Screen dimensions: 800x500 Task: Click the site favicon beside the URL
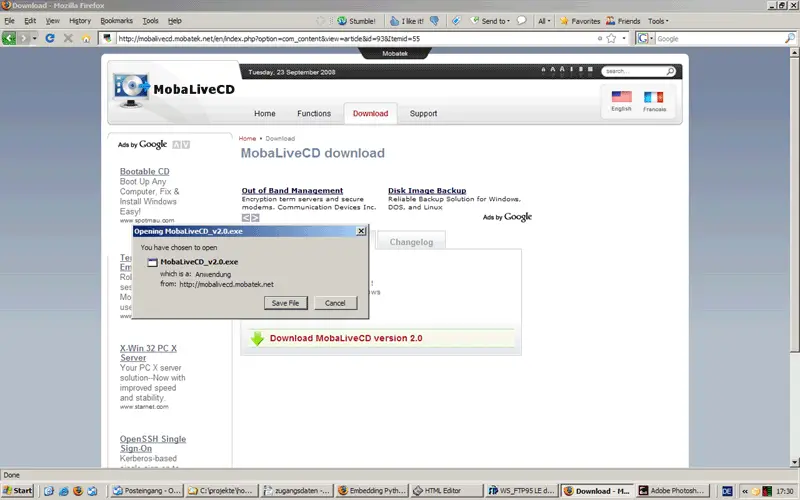[107, 38]
